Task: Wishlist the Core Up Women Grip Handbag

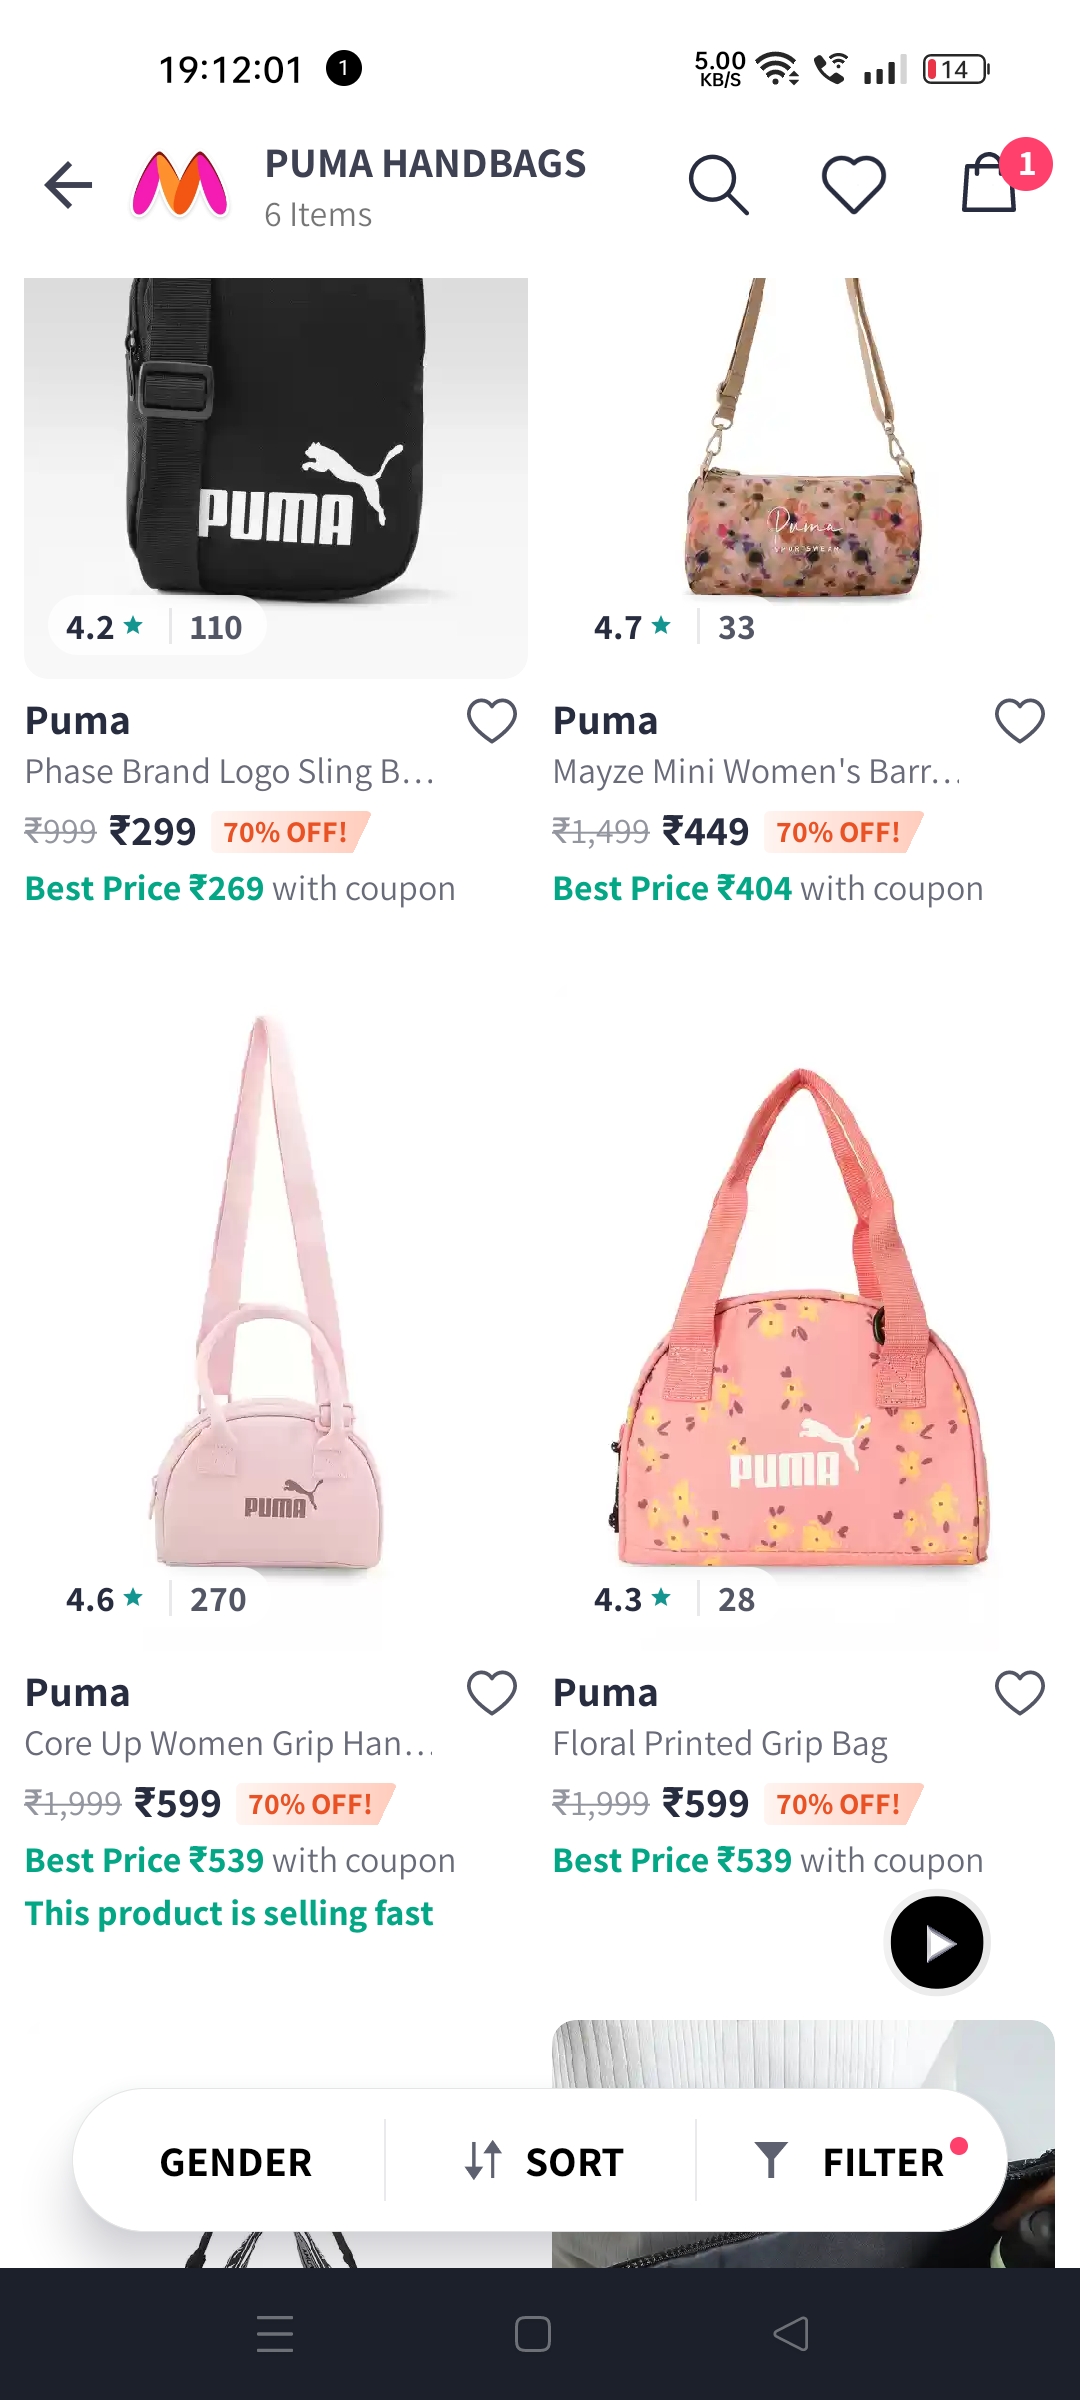Action: tap(492, 1693)
